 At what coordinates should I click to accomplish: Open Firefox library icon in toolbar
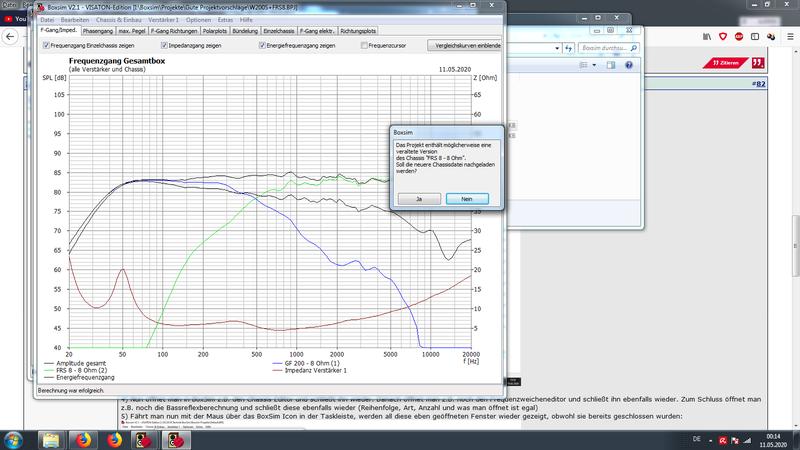(x=708, y=36)
